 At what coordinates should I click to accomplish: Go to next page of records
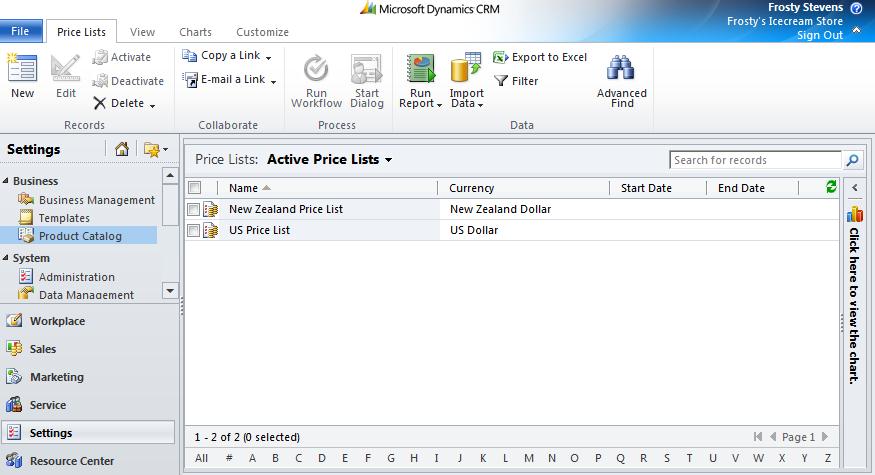pyautogui.click(x=825, y=436)
